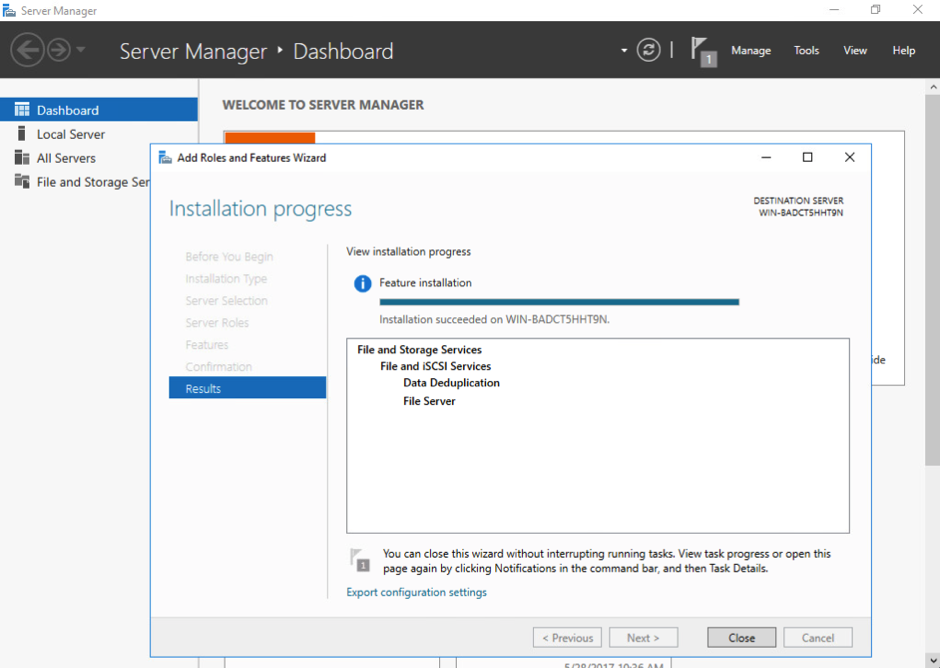This screenshot has height=668, width=940.
Task: Select Installation Type step in wizard sidebar
Action: point(226,278)
